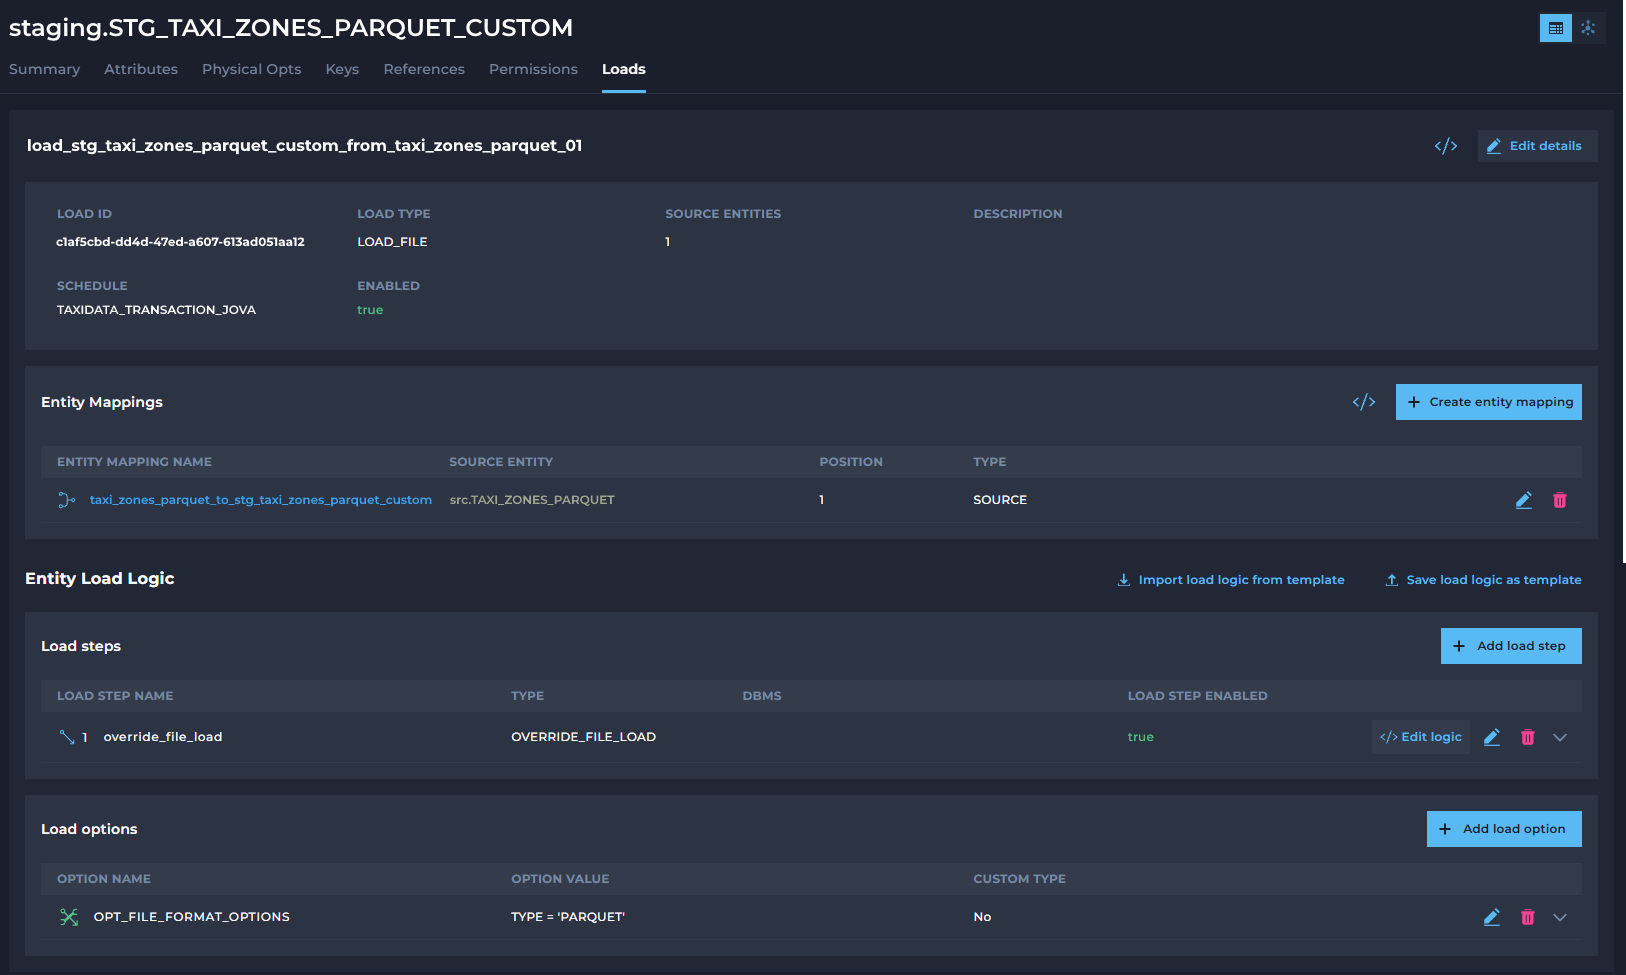1626x975 pixels.
Task: Click Save load logic as template
Action: click(1483, 580)
